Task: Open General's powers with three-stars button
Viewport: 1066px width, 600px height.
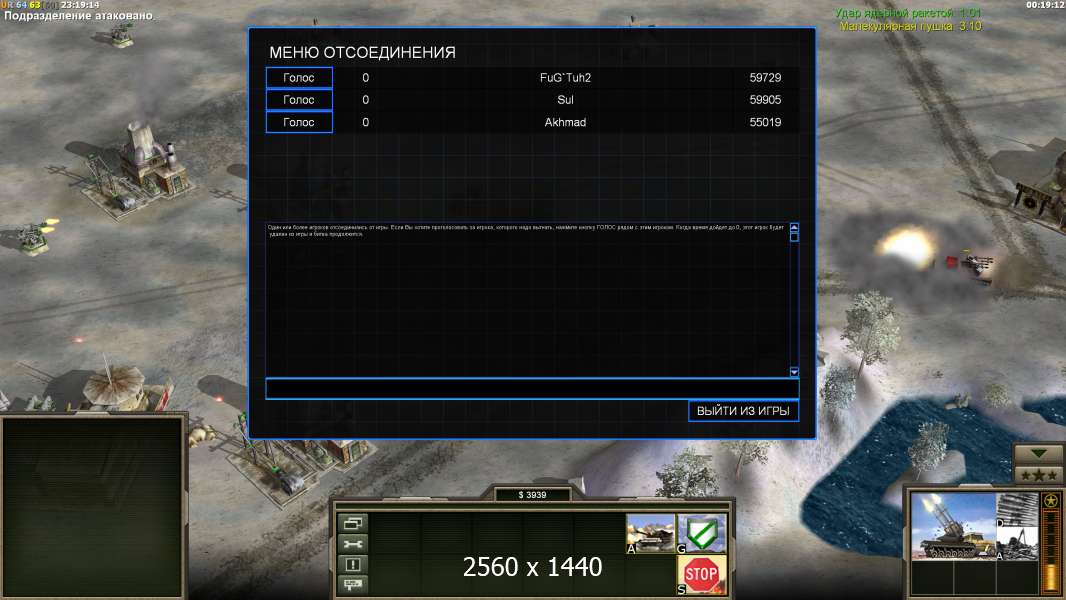Action: coord(1038,475)
